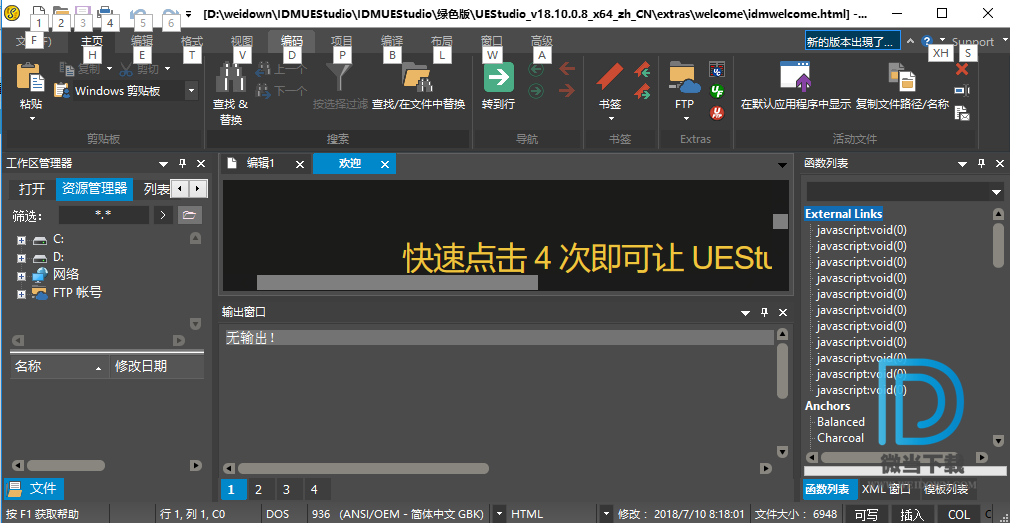Image resolution: width=1010 pixels, height=523 pixels.
Task: Click the Copy (复制) icon in the ribbon
Action: point(68,68)
